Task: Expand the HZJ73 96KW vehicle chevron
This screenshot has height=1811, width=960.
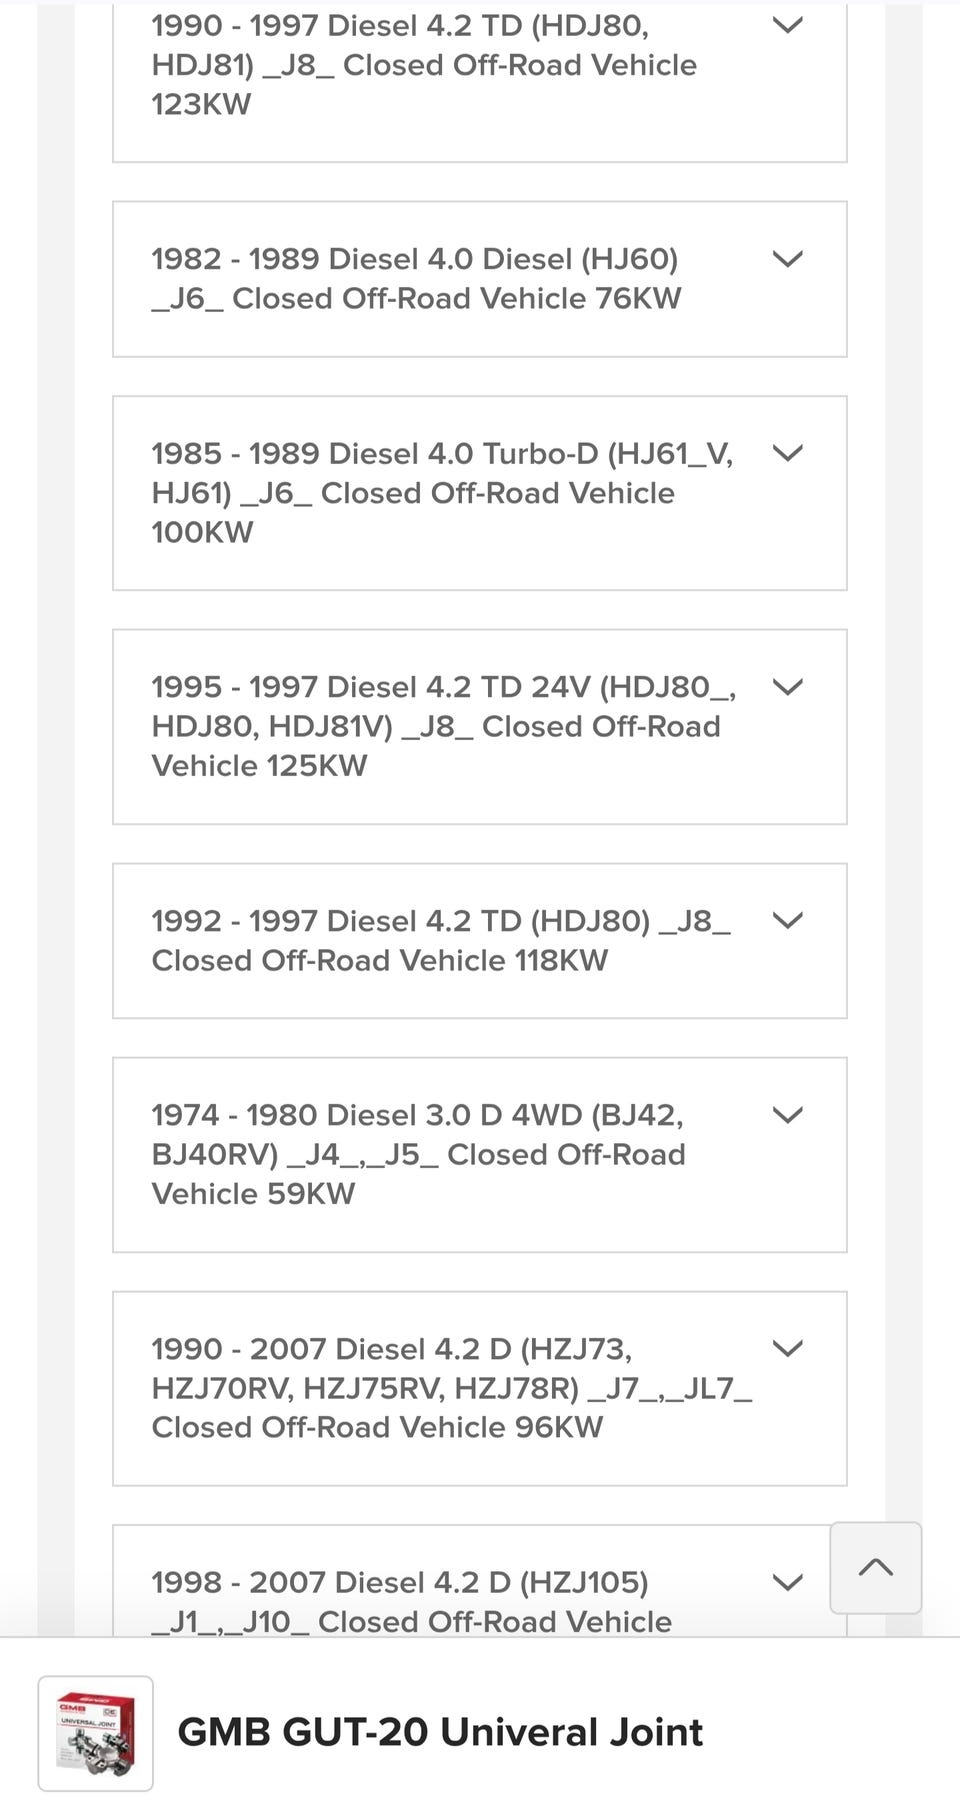Action: pos(788,1349)
